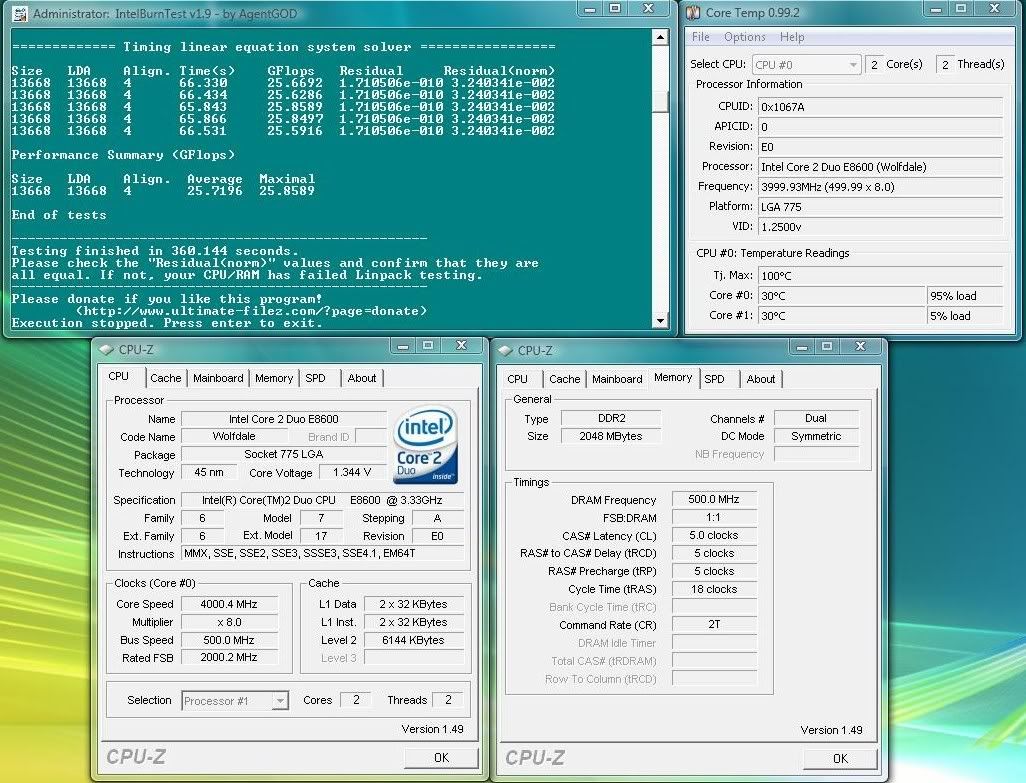The height and width of the screenshot is (783, 1026).
Task: Click OK in the right CPU-Z window
Action: [x=841, y=758]
